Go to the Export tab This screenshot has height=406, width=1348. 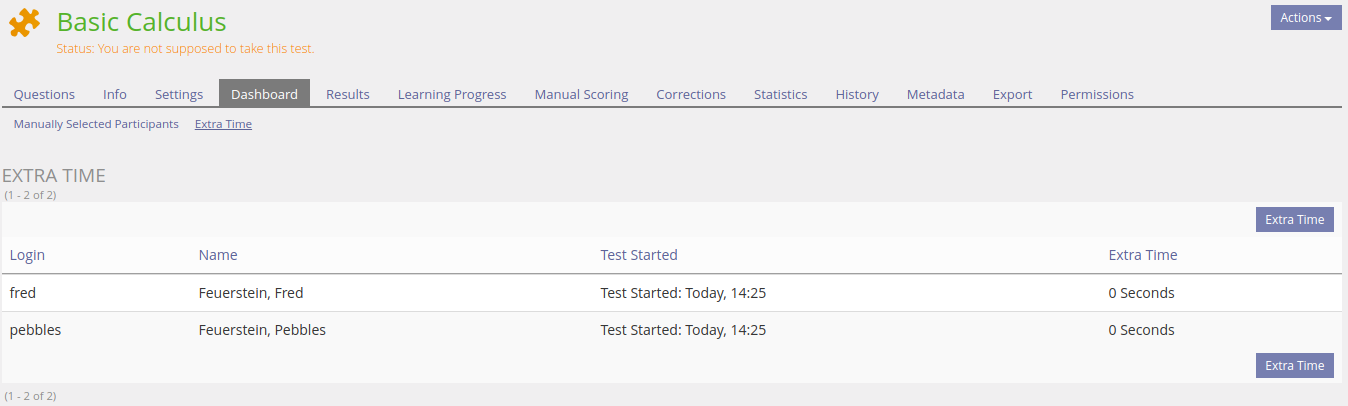(1012, 94)
